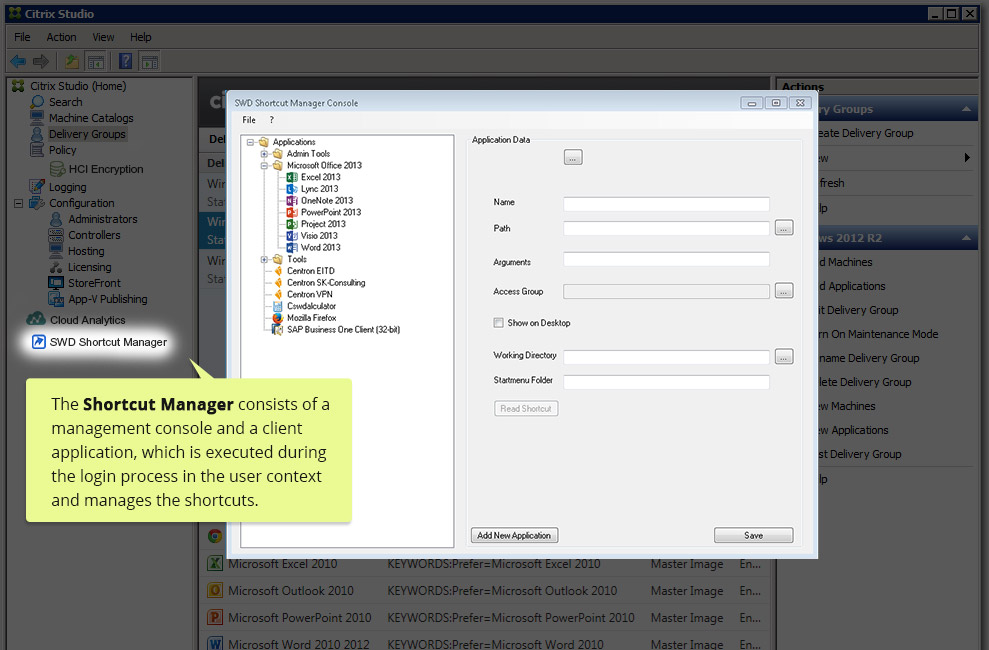Click the Up one level folder toolbar icon
Viewport: 989px width, 650px height.
point(72,61)
